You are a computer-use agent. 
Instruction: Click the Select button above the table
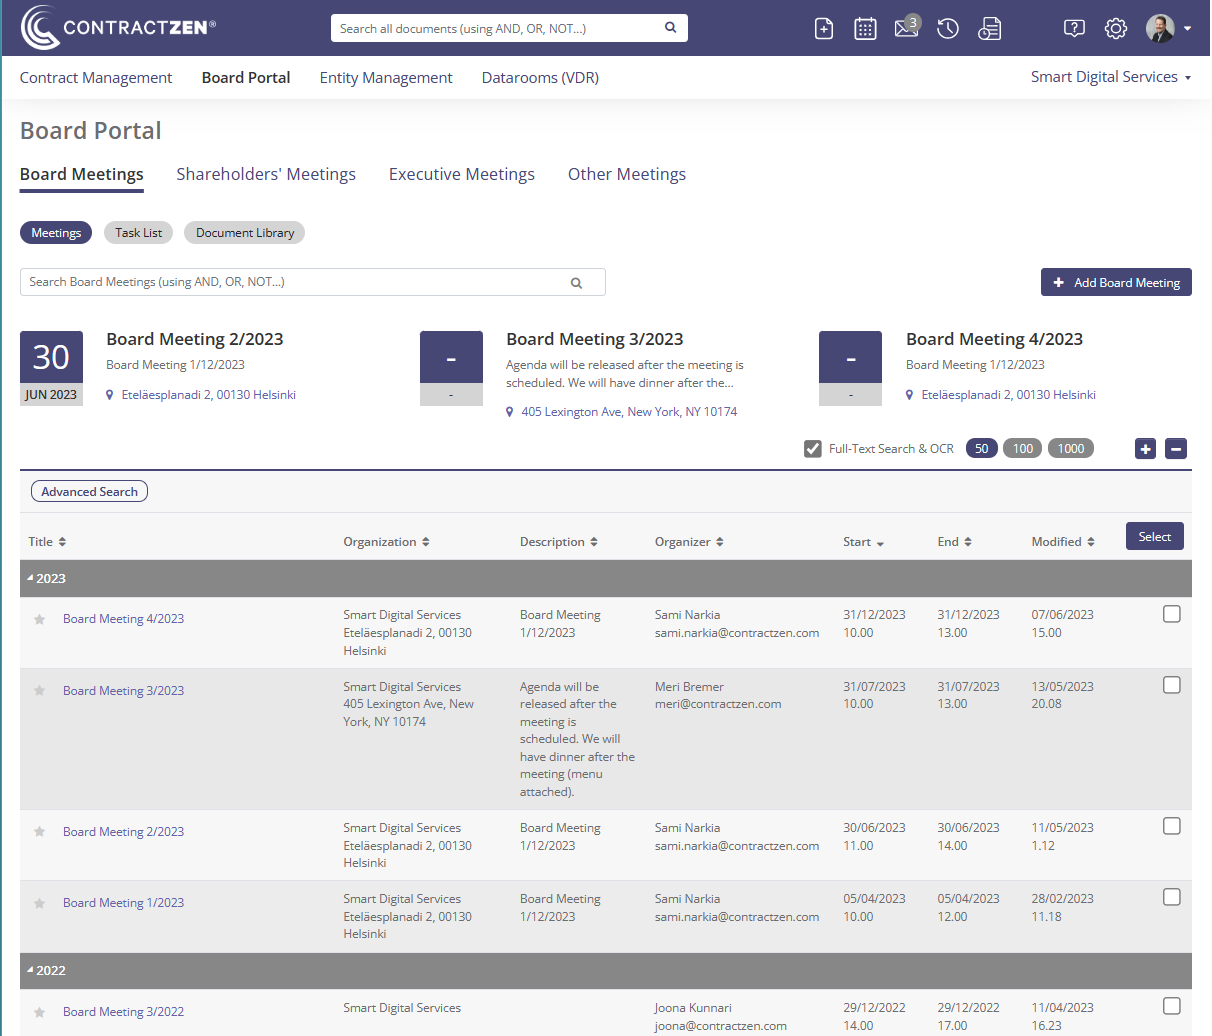[1155, 537]
